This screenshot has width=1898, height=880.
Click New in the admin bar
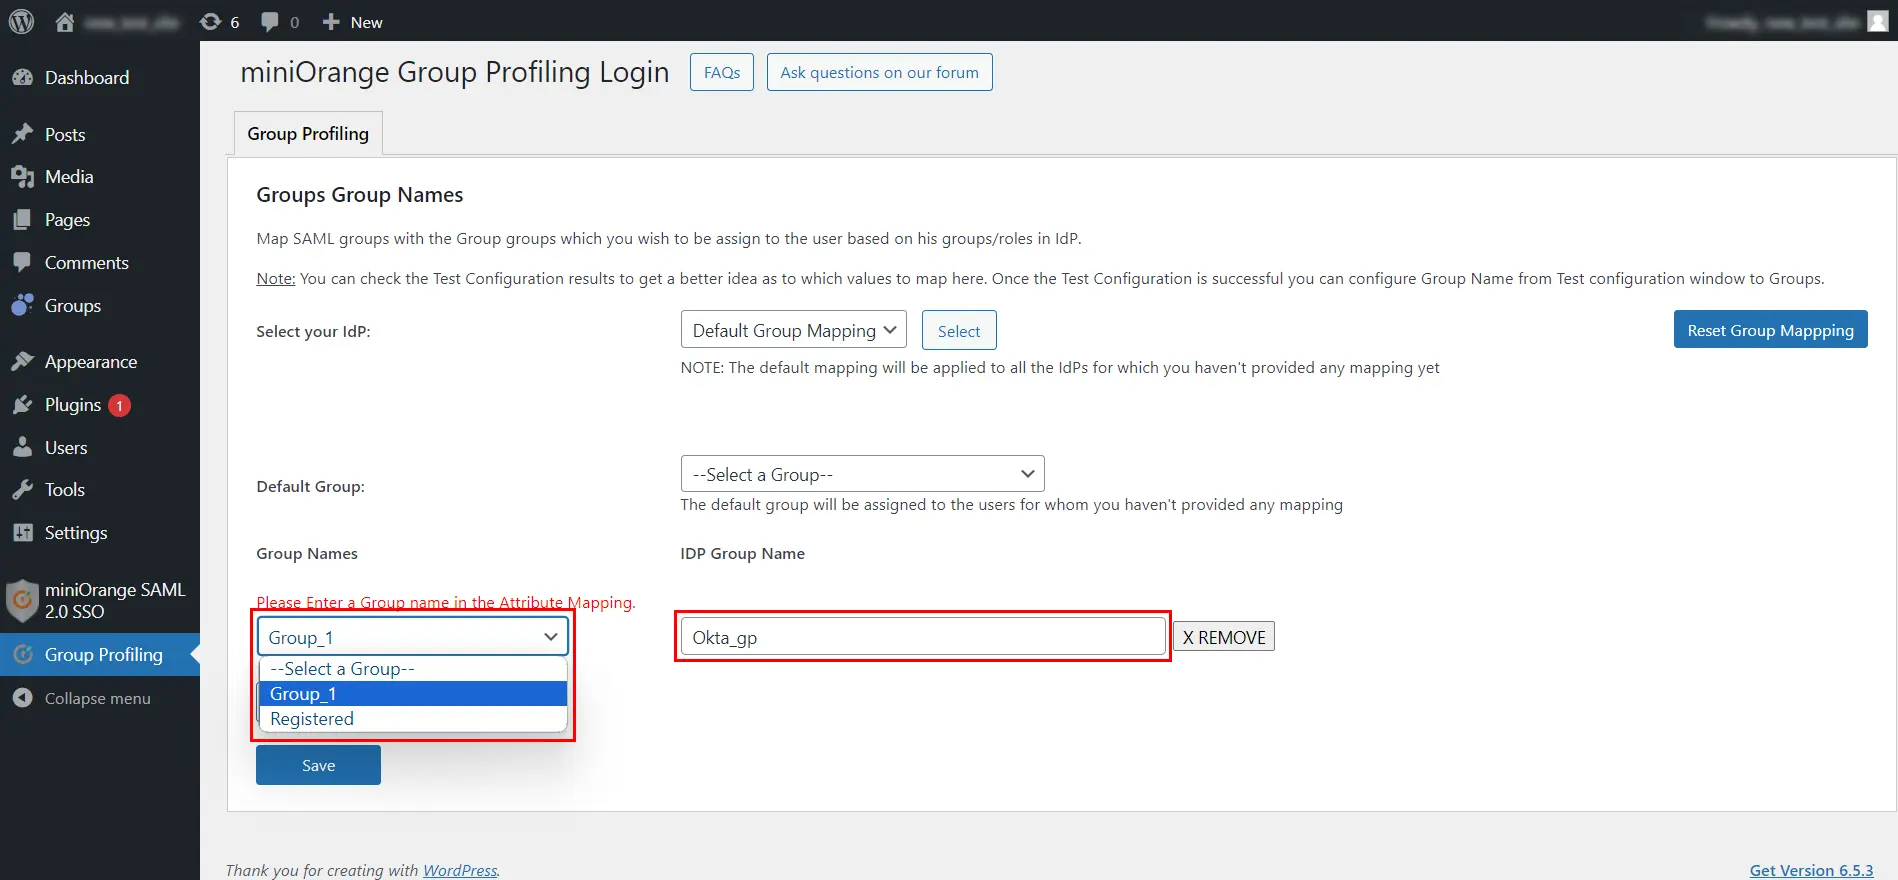point(366,22)
